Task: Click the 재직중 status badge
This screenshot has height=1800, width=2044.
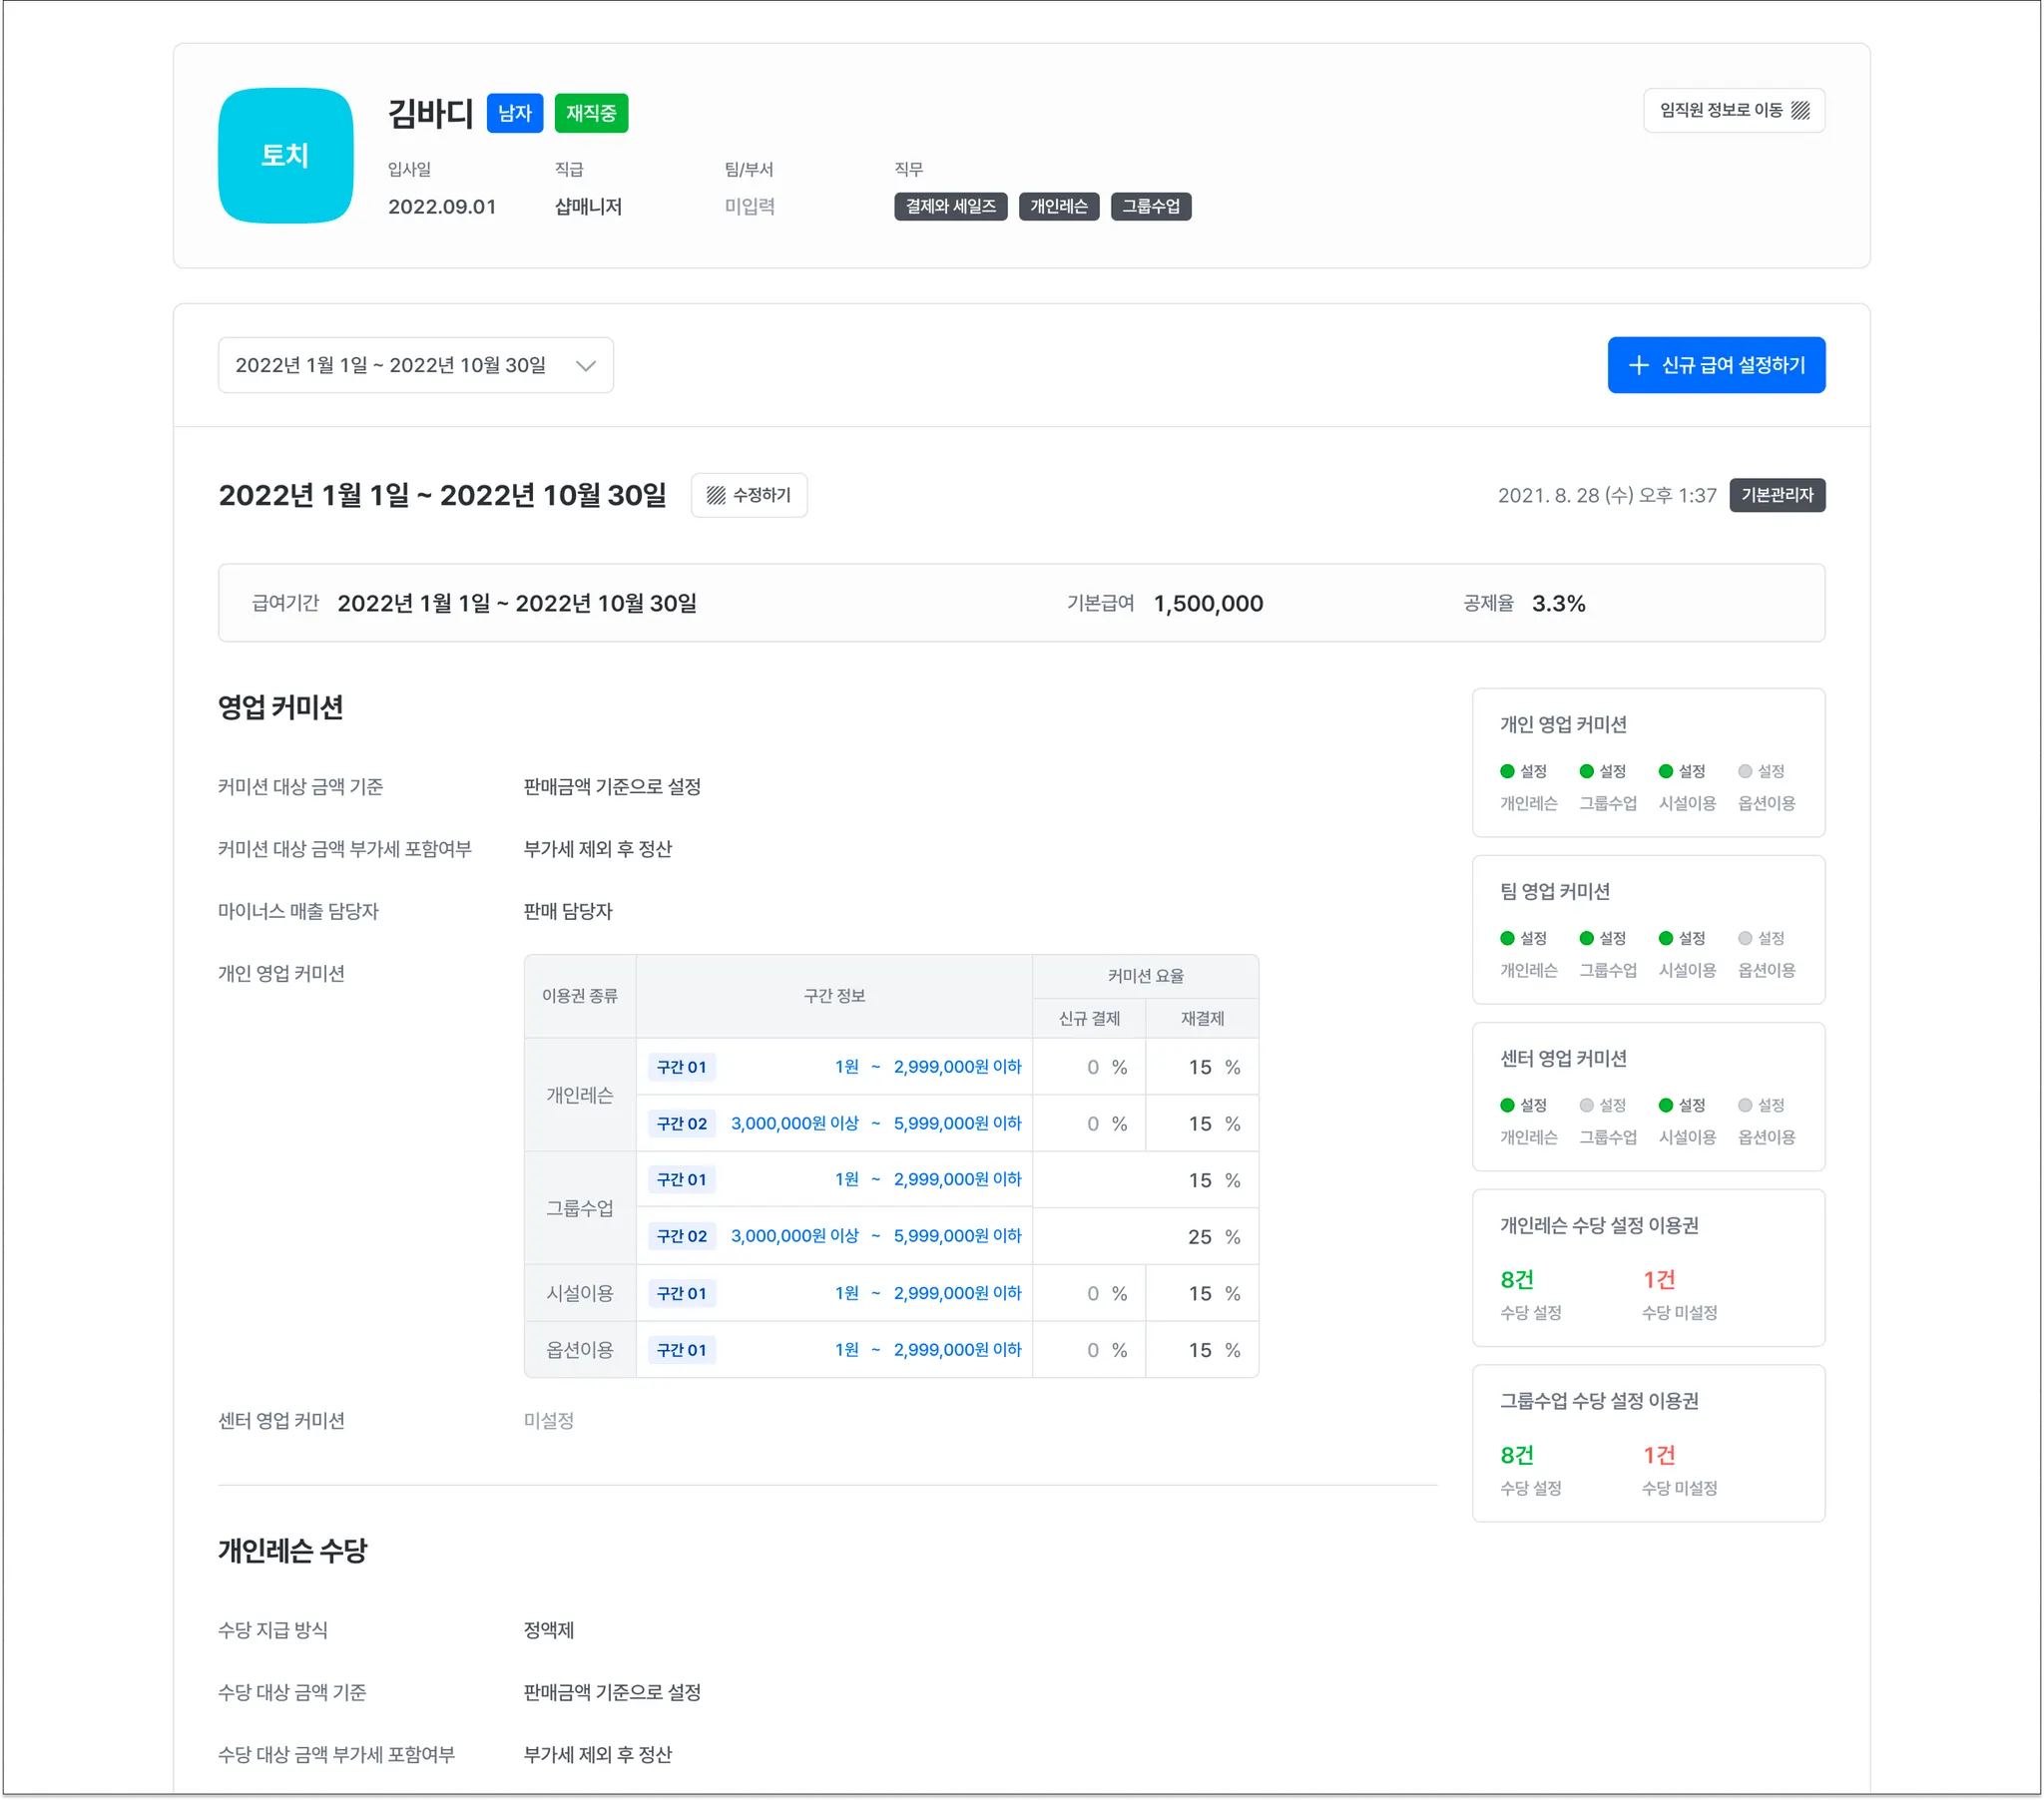Action: 591,113
